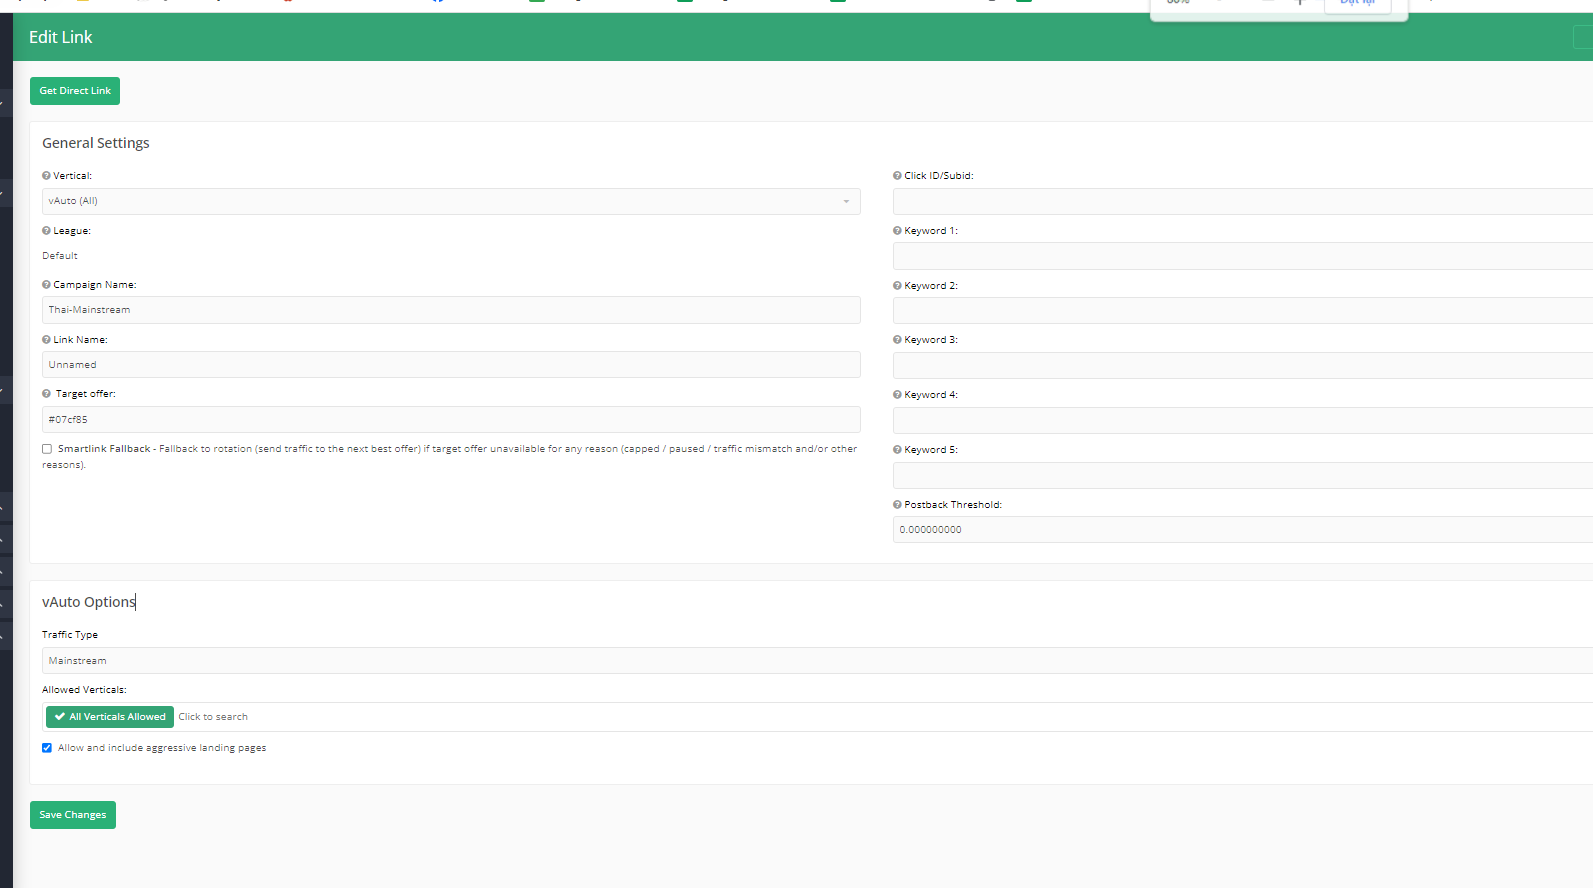This screenshot has width=1593, height=888.
Task: Focus the Link Name field showing Unnamed
Action: [x=451, y=365]
